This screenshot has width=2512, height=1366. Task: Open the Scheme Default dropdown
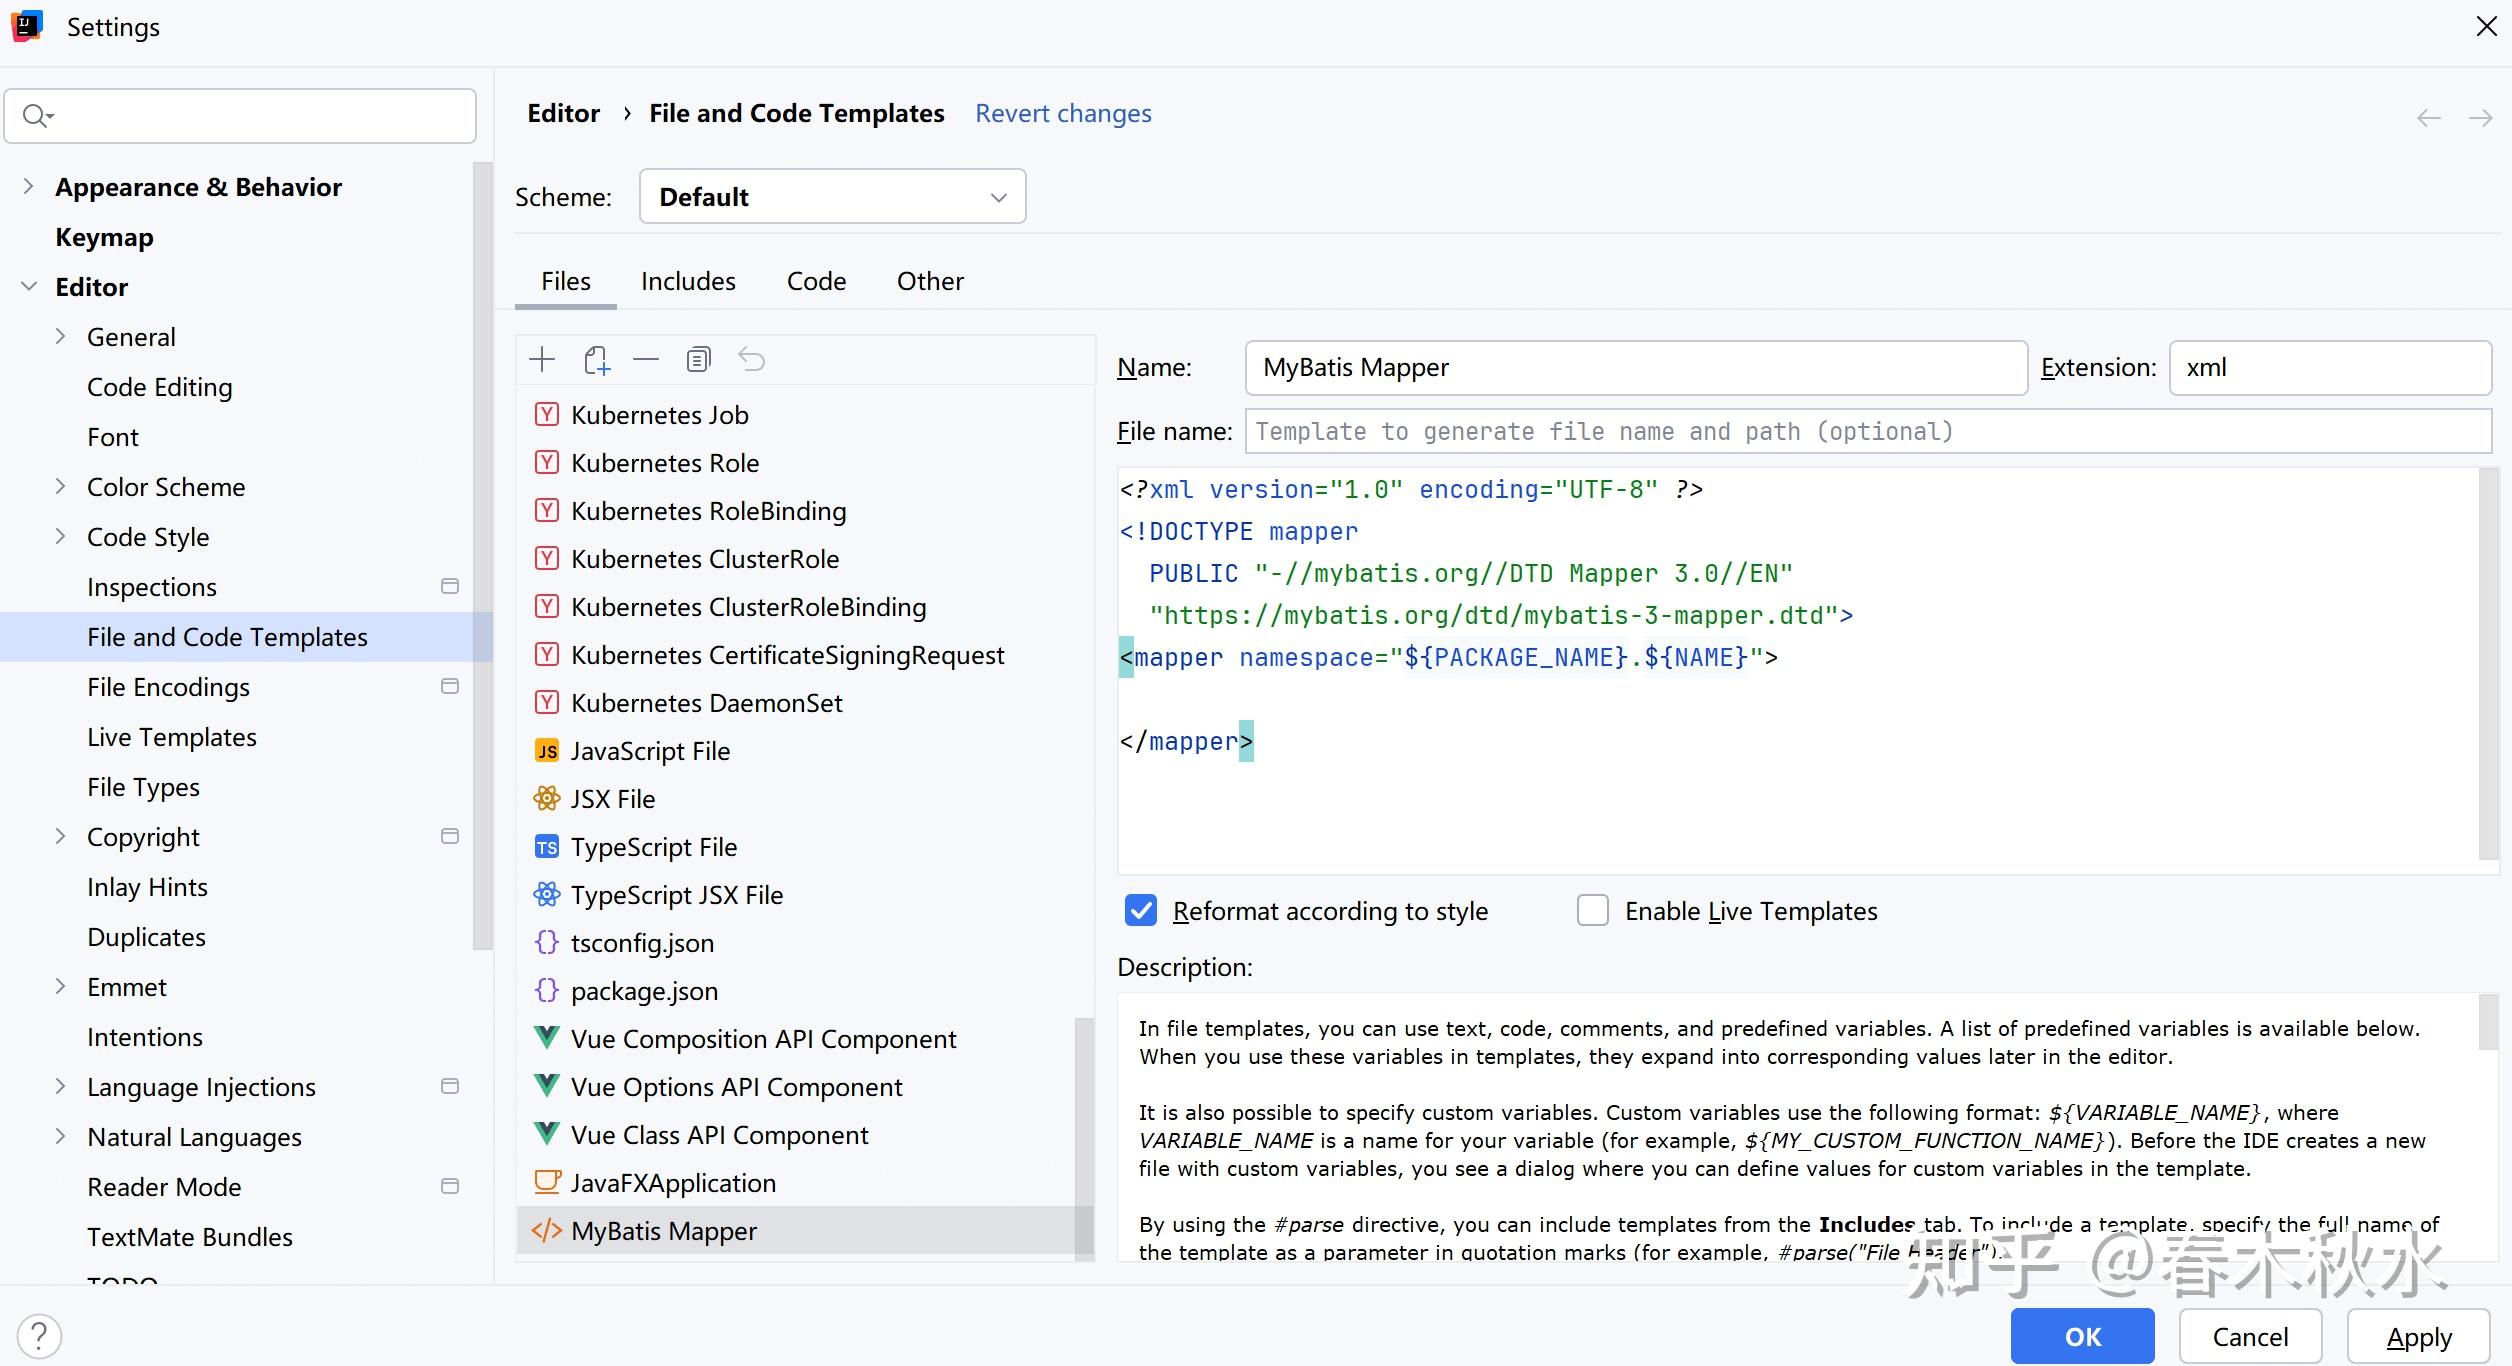832,197
